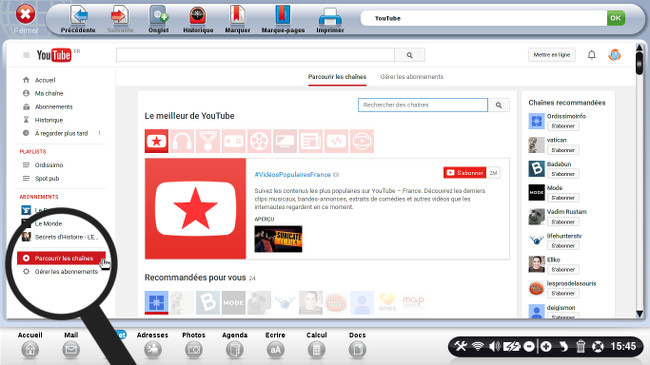The image size is (650, 365).
Task: Open the Mail dock icon
Action: (x=71, y=350)
